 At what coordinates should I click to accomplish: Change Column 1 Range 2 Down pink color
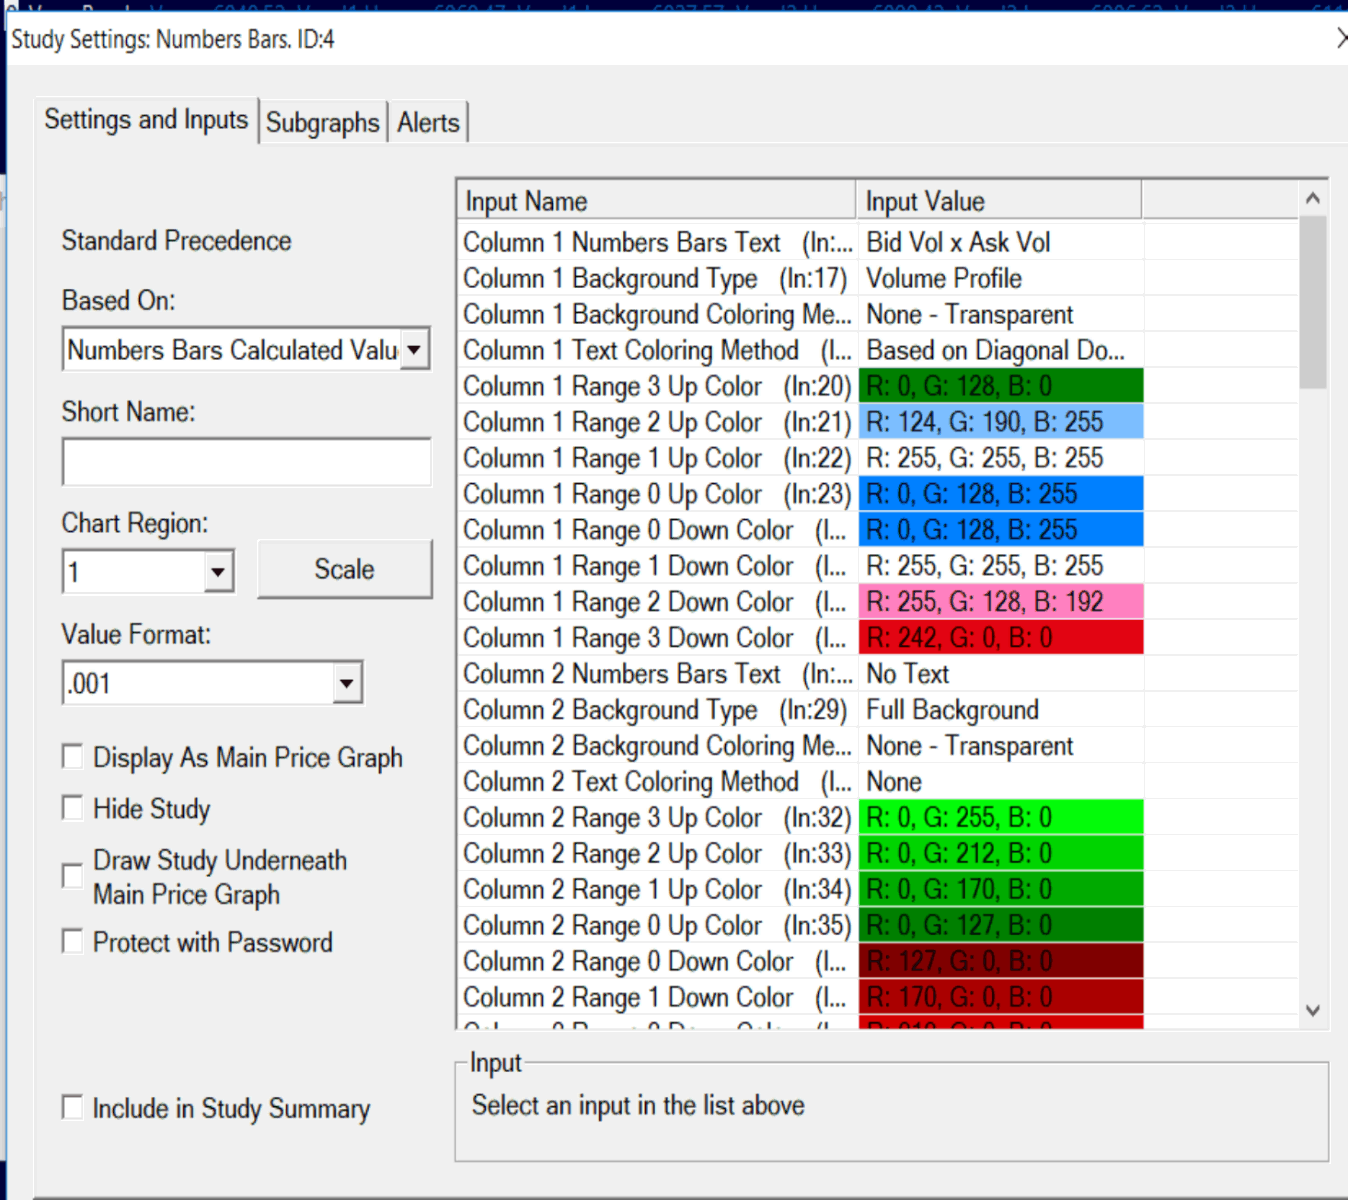pos(1000,602)
